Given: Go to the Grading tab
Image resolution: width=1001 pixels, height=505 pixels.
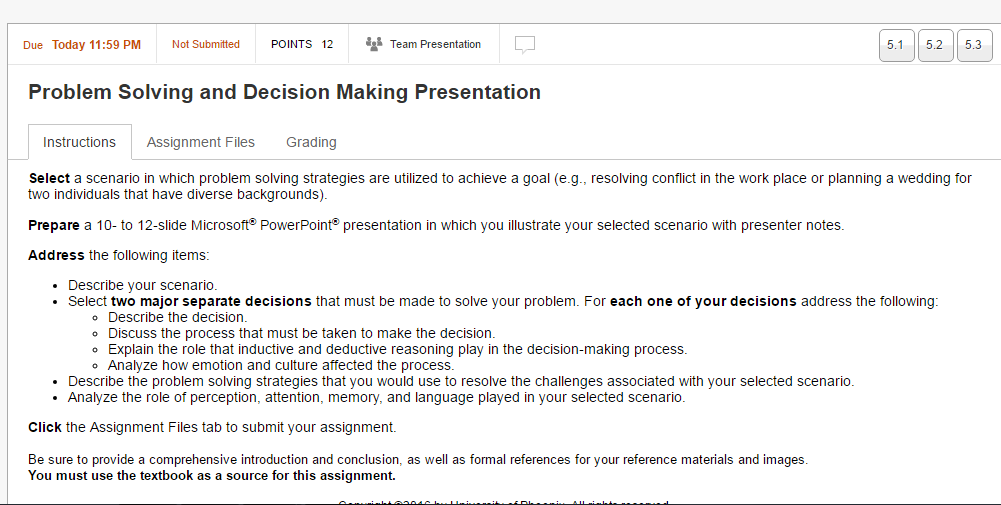Looking at the screenshot, I should point(311,142).
